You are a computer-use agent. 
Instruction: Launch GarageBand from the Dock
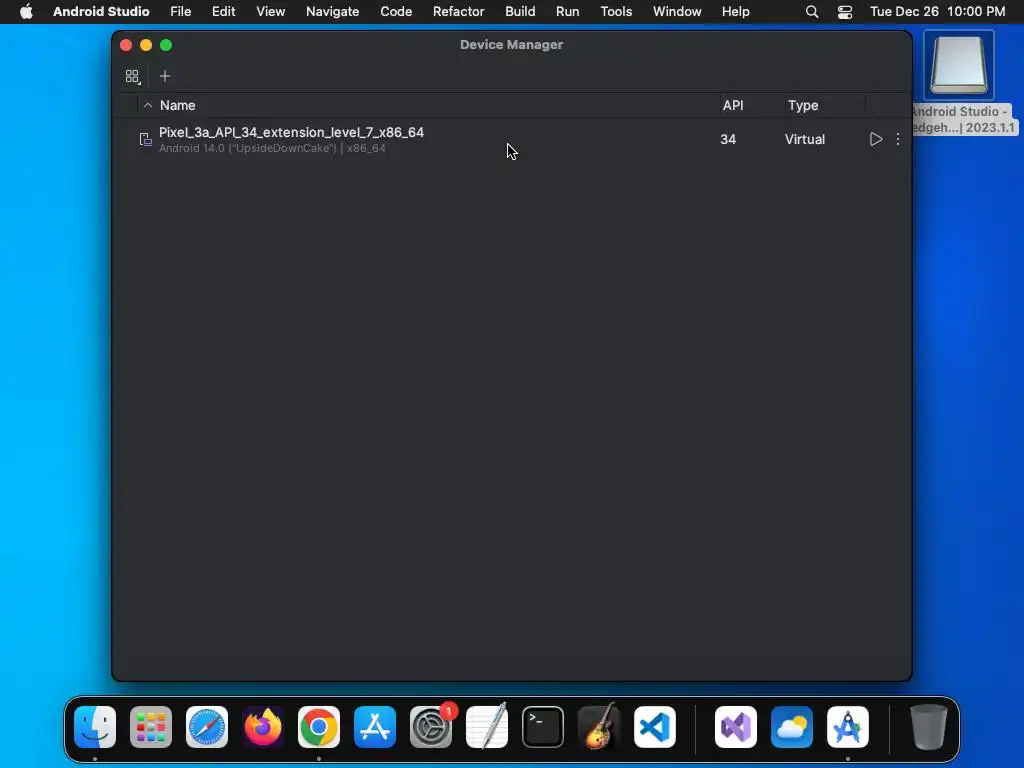coord(599,727)
